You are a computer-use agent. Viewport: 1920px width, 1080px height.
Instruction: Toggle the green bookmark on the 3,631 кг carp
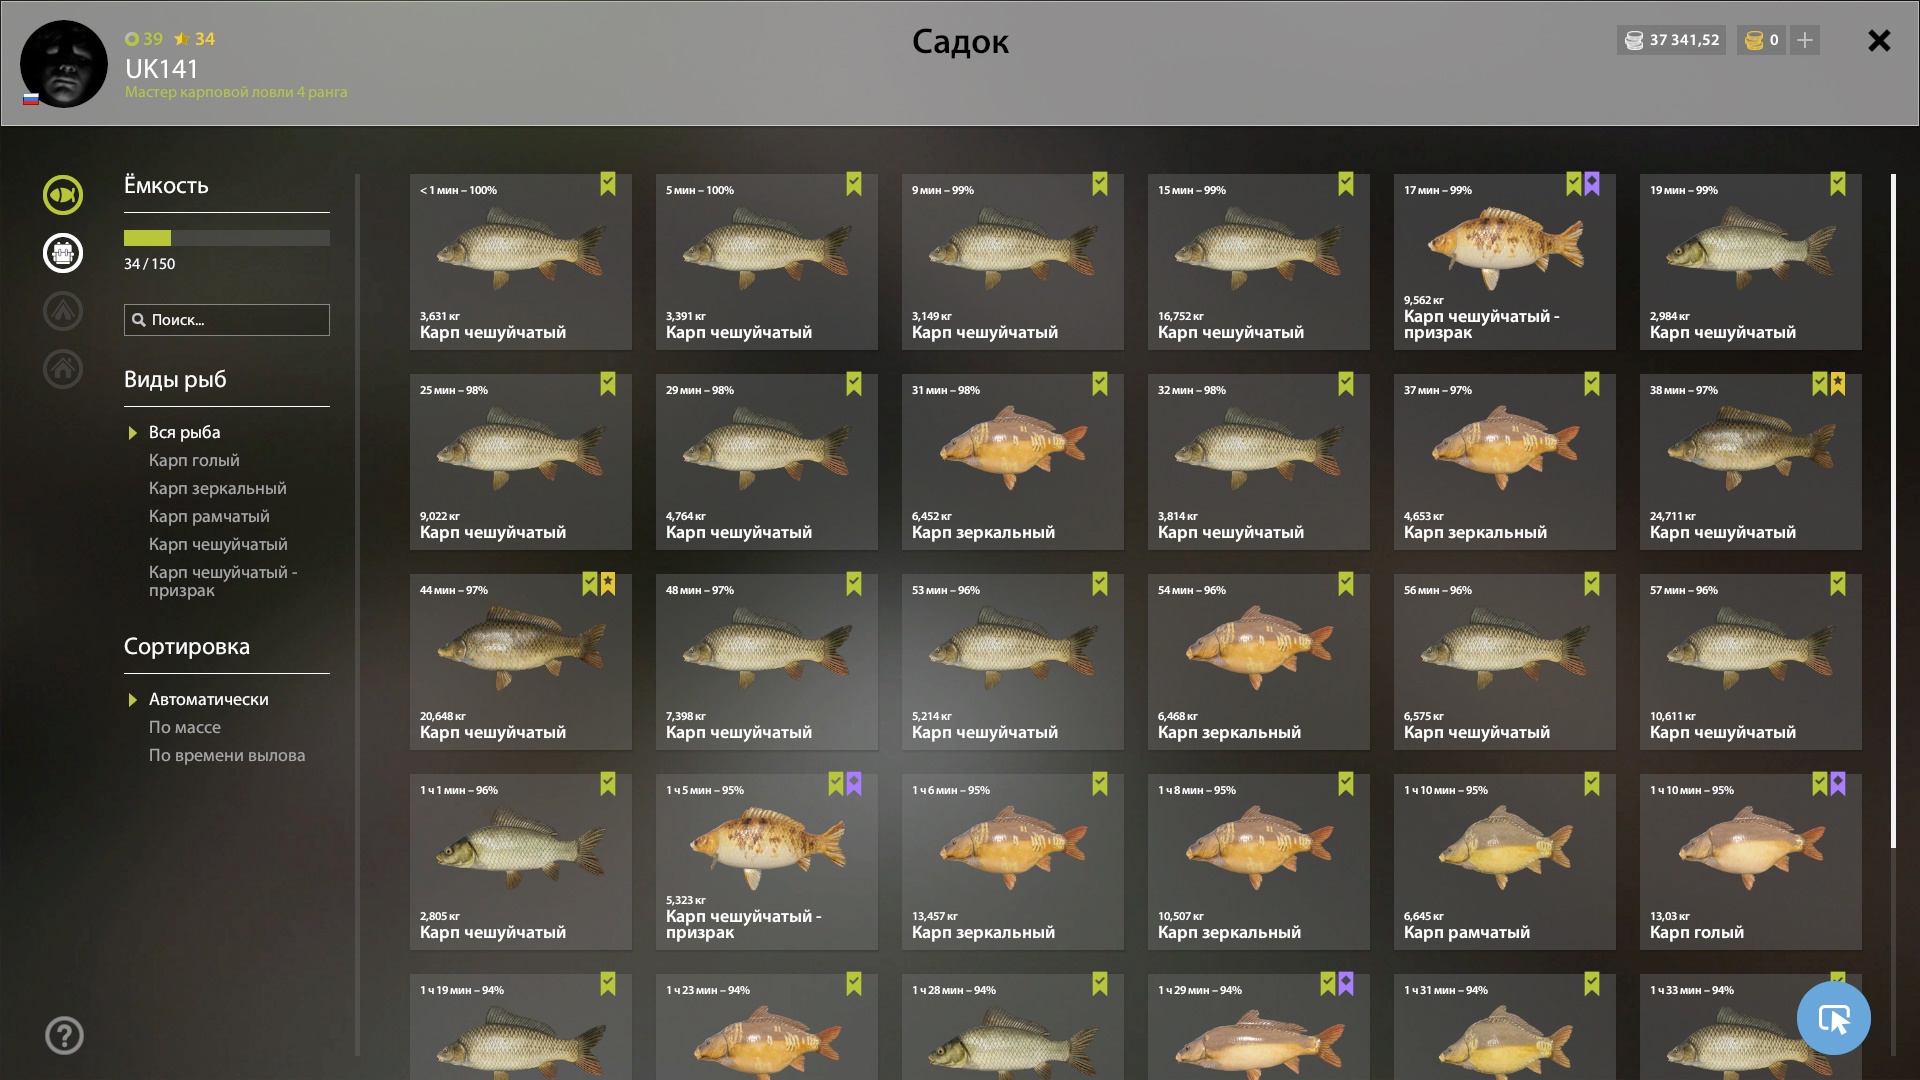(x=608, y=184)
